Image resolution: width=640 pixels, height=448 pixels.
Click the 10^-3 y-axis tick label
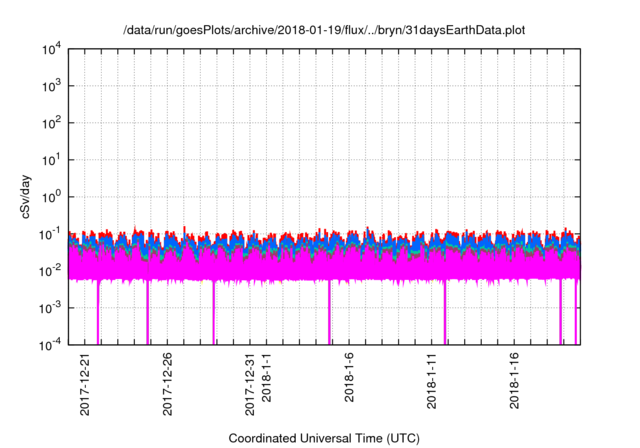click(x=51, y=308)
